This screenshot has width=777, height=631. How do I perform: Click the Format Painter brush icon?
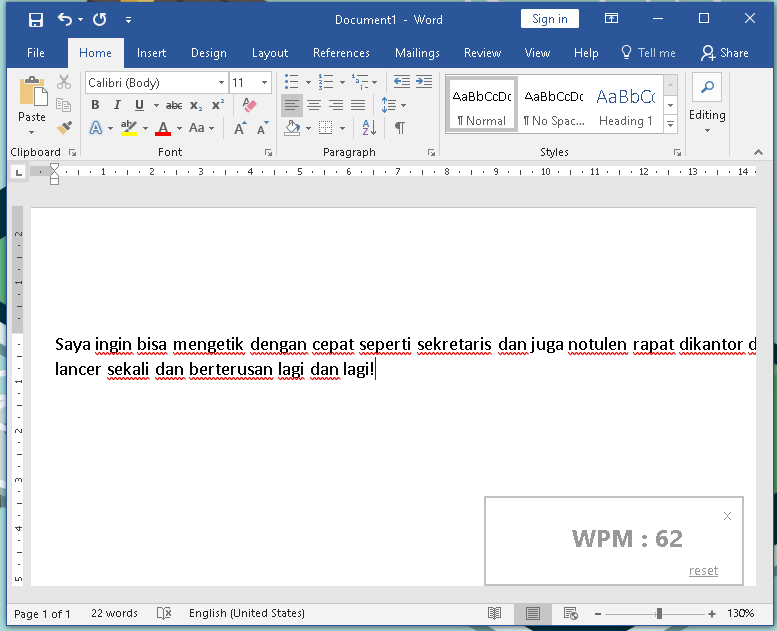64,128
